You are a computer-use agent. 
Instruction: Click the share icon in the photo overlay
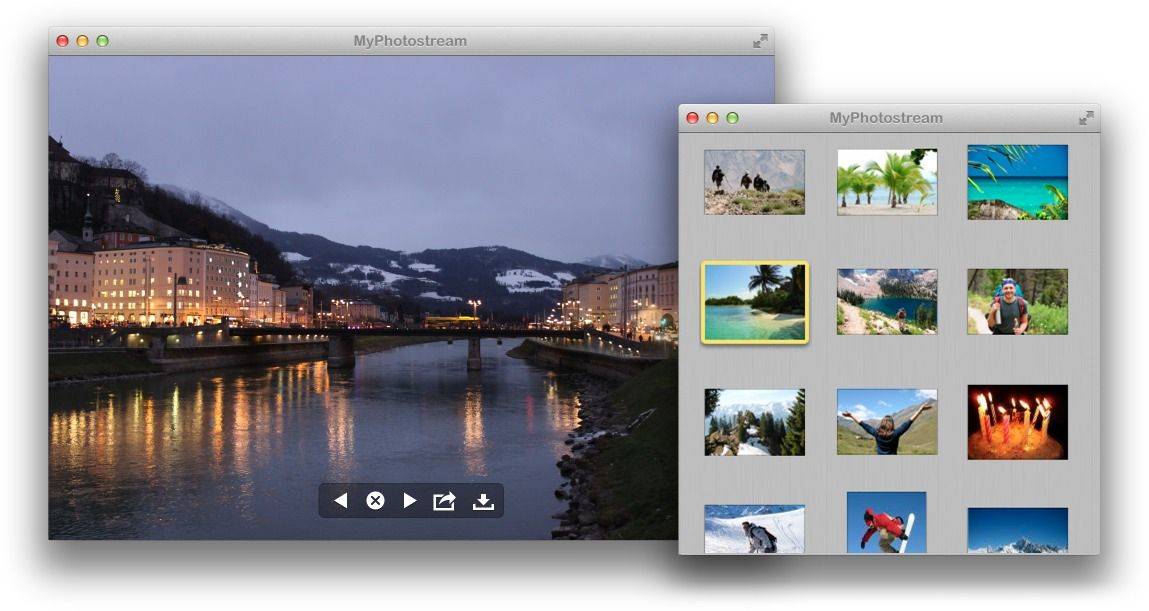click(x=444, y=501)
